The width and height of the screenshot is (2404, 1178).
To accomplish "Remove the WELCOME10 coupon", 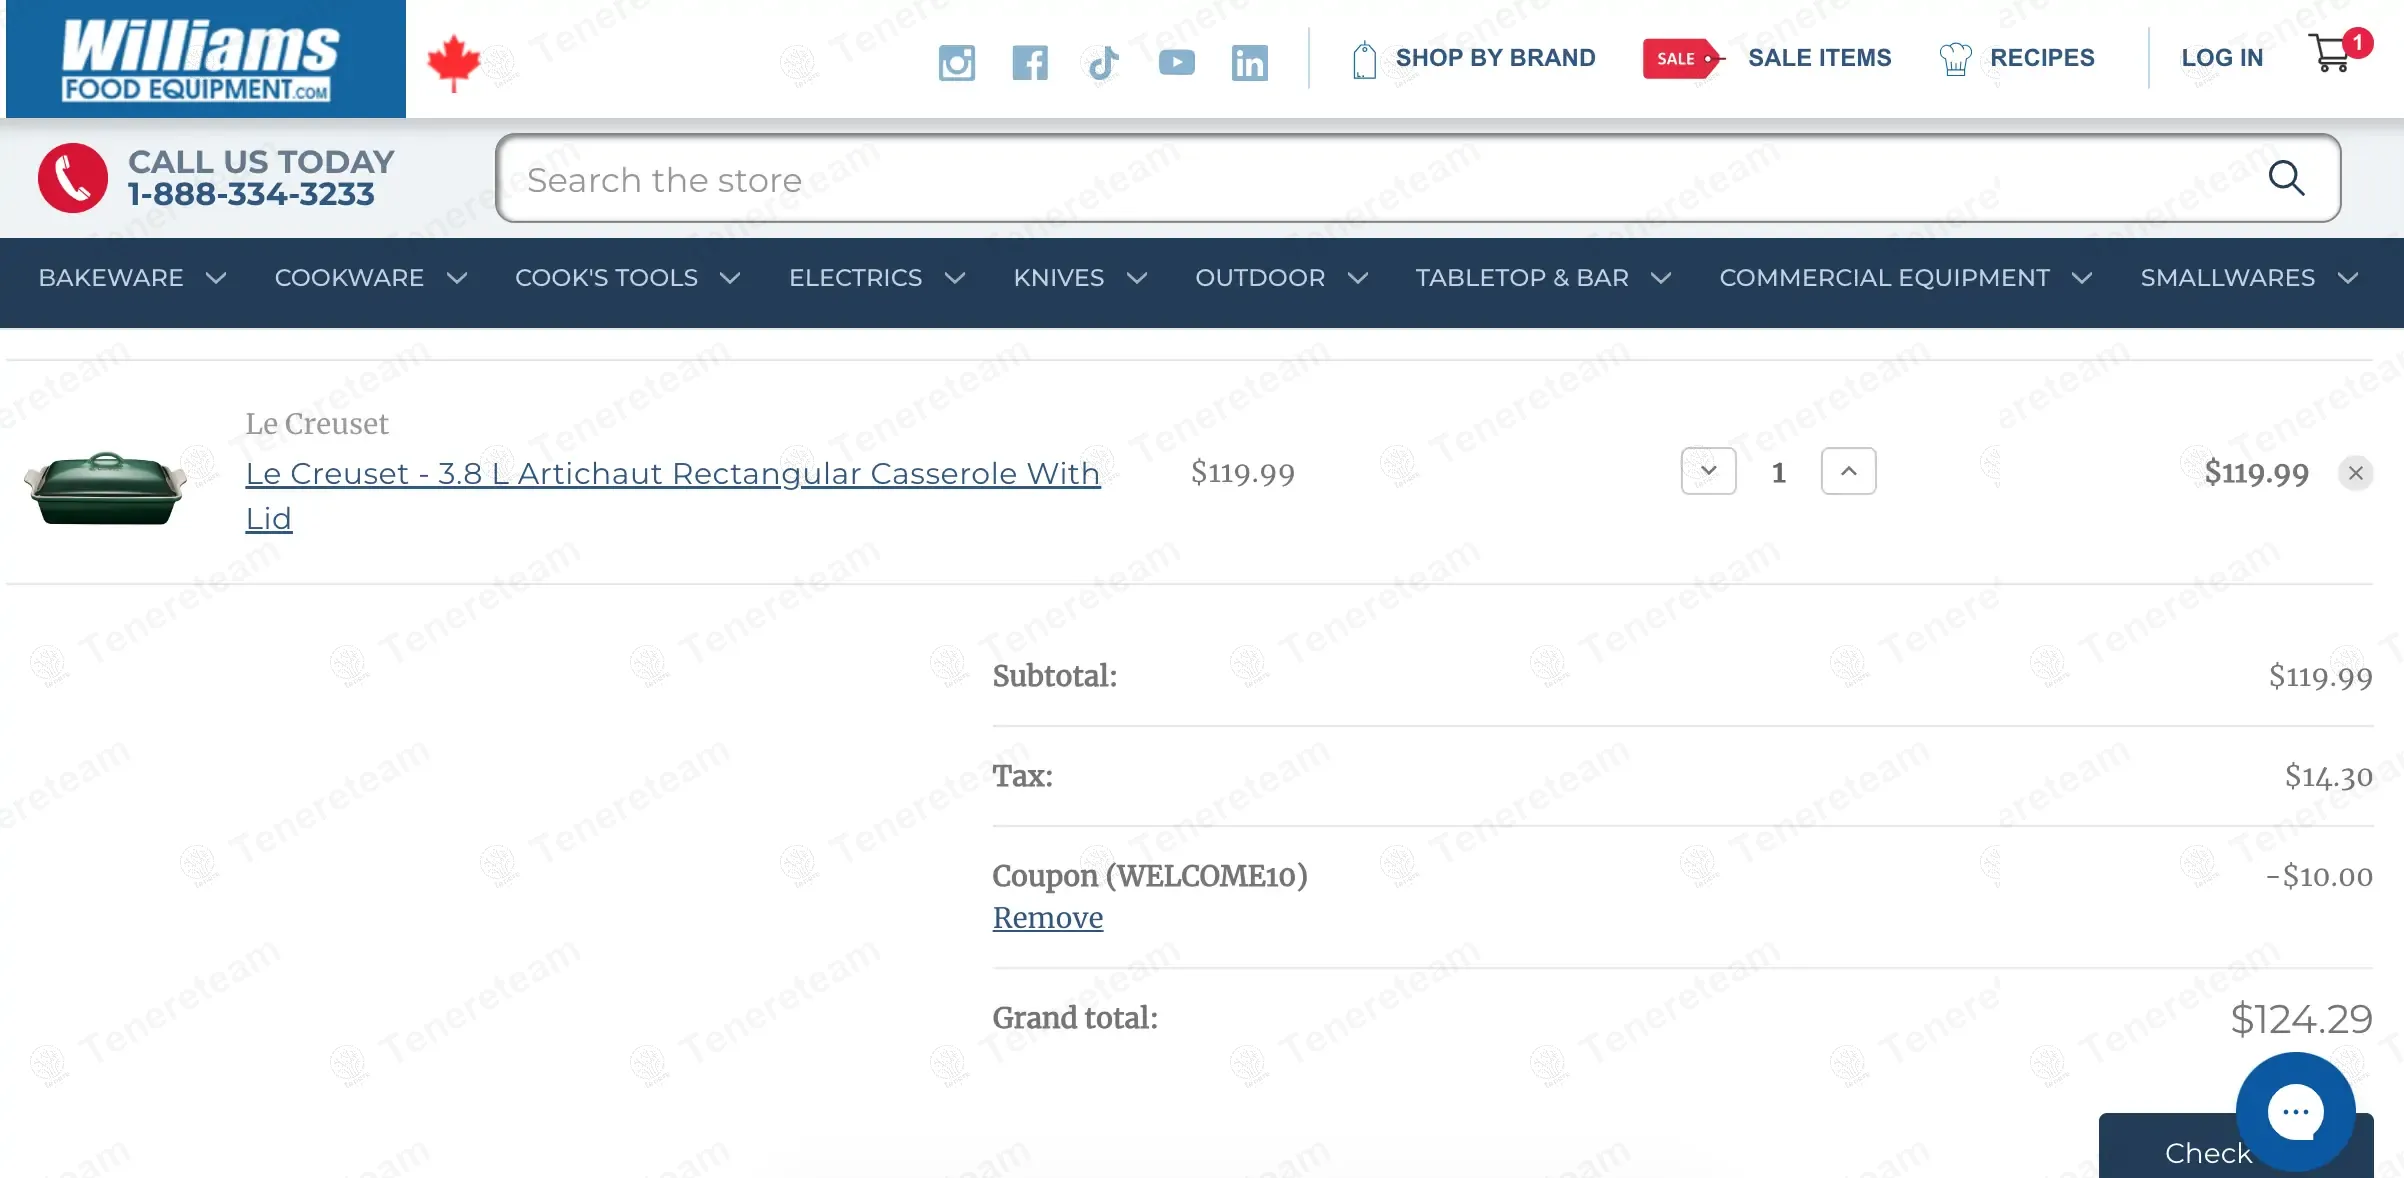I will [1047, 918].
